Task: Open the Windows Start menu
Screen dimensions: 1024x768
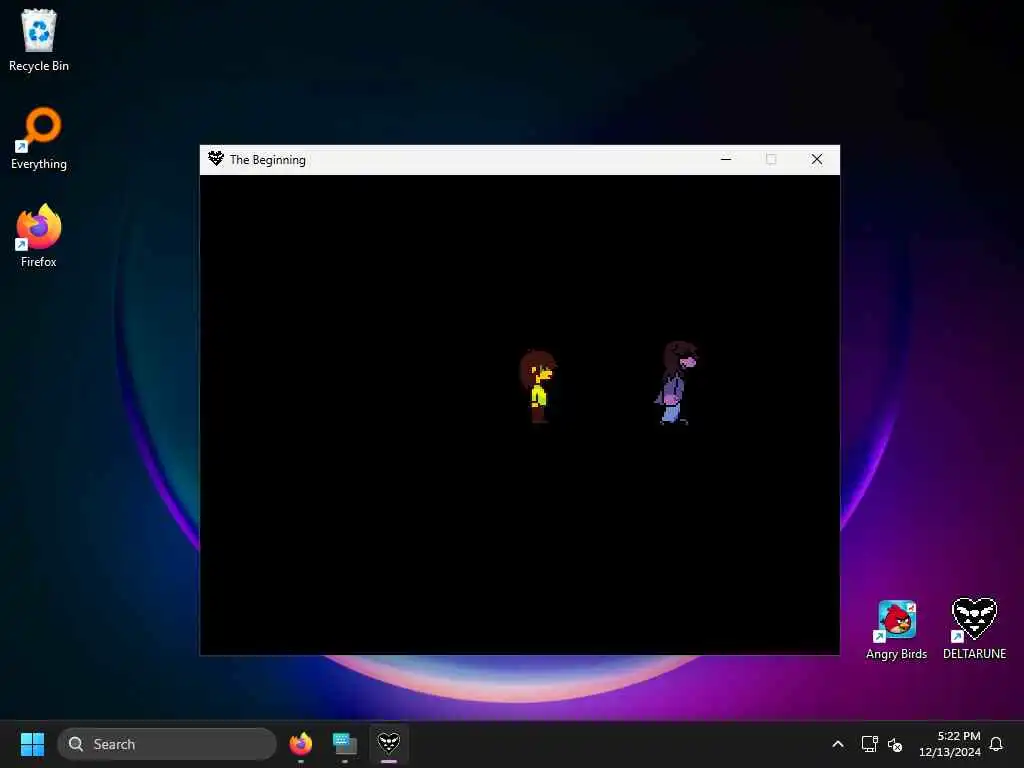Action: pos(32,744)
